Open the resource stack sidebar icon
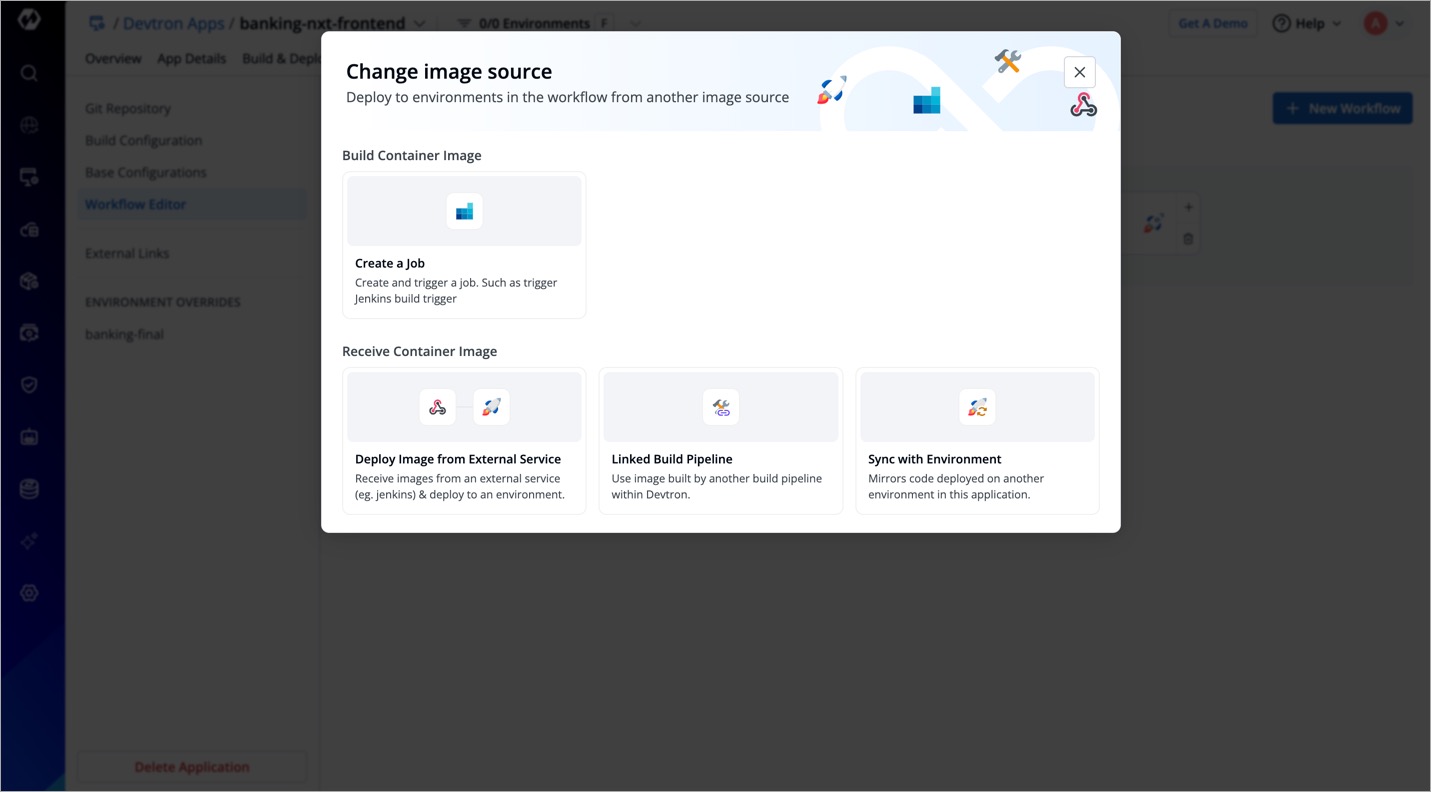This screenshot has width=1431, height=792. point(29,489)
